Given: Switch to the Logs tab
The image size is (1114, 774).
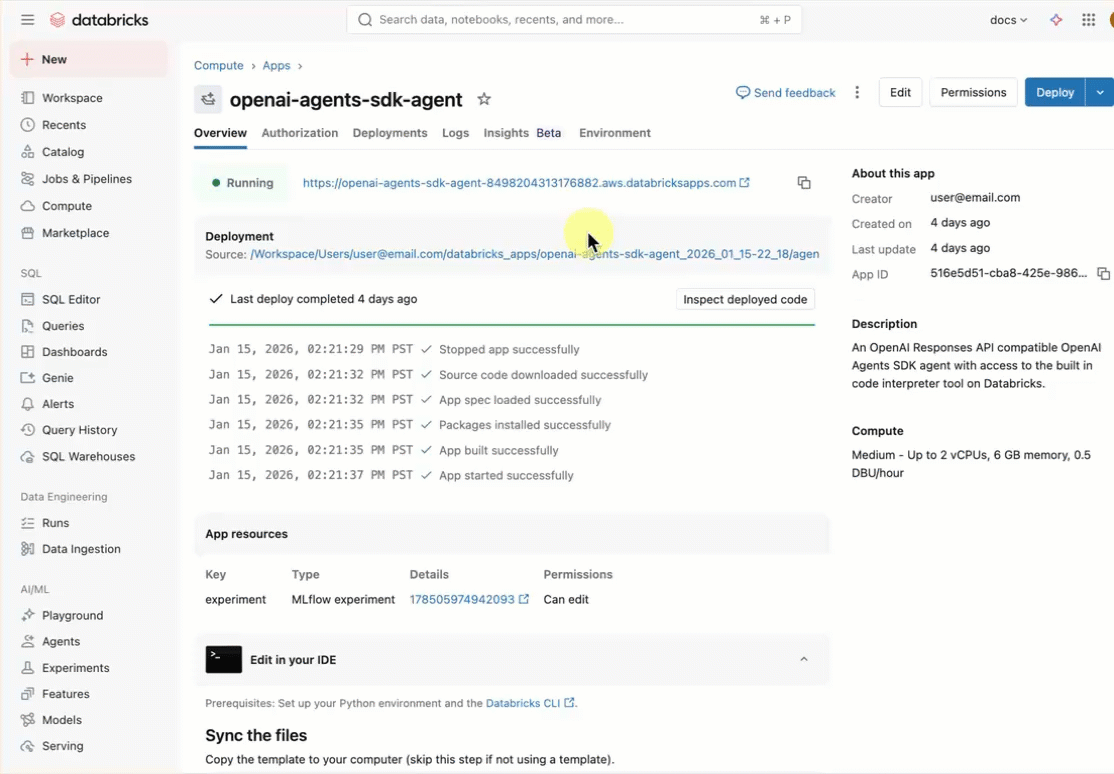Looking at the screenshot, I should [x=455, y=132].
